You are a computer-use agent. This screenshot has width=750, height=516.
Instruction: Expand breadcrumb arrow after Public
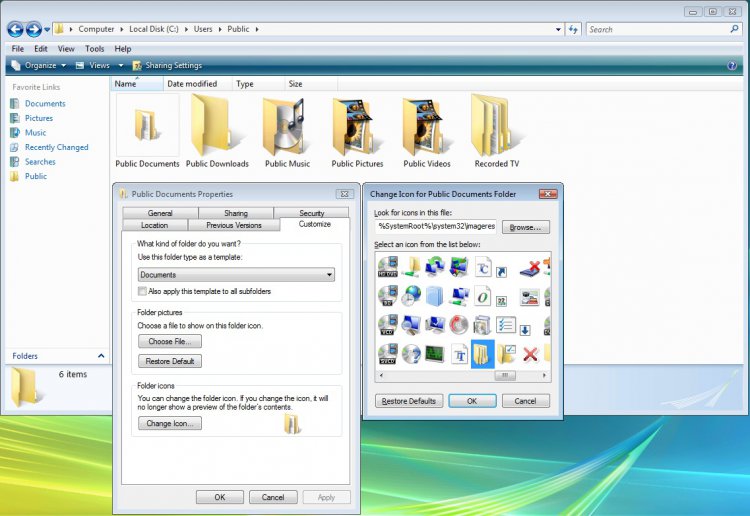coord(257,29)
